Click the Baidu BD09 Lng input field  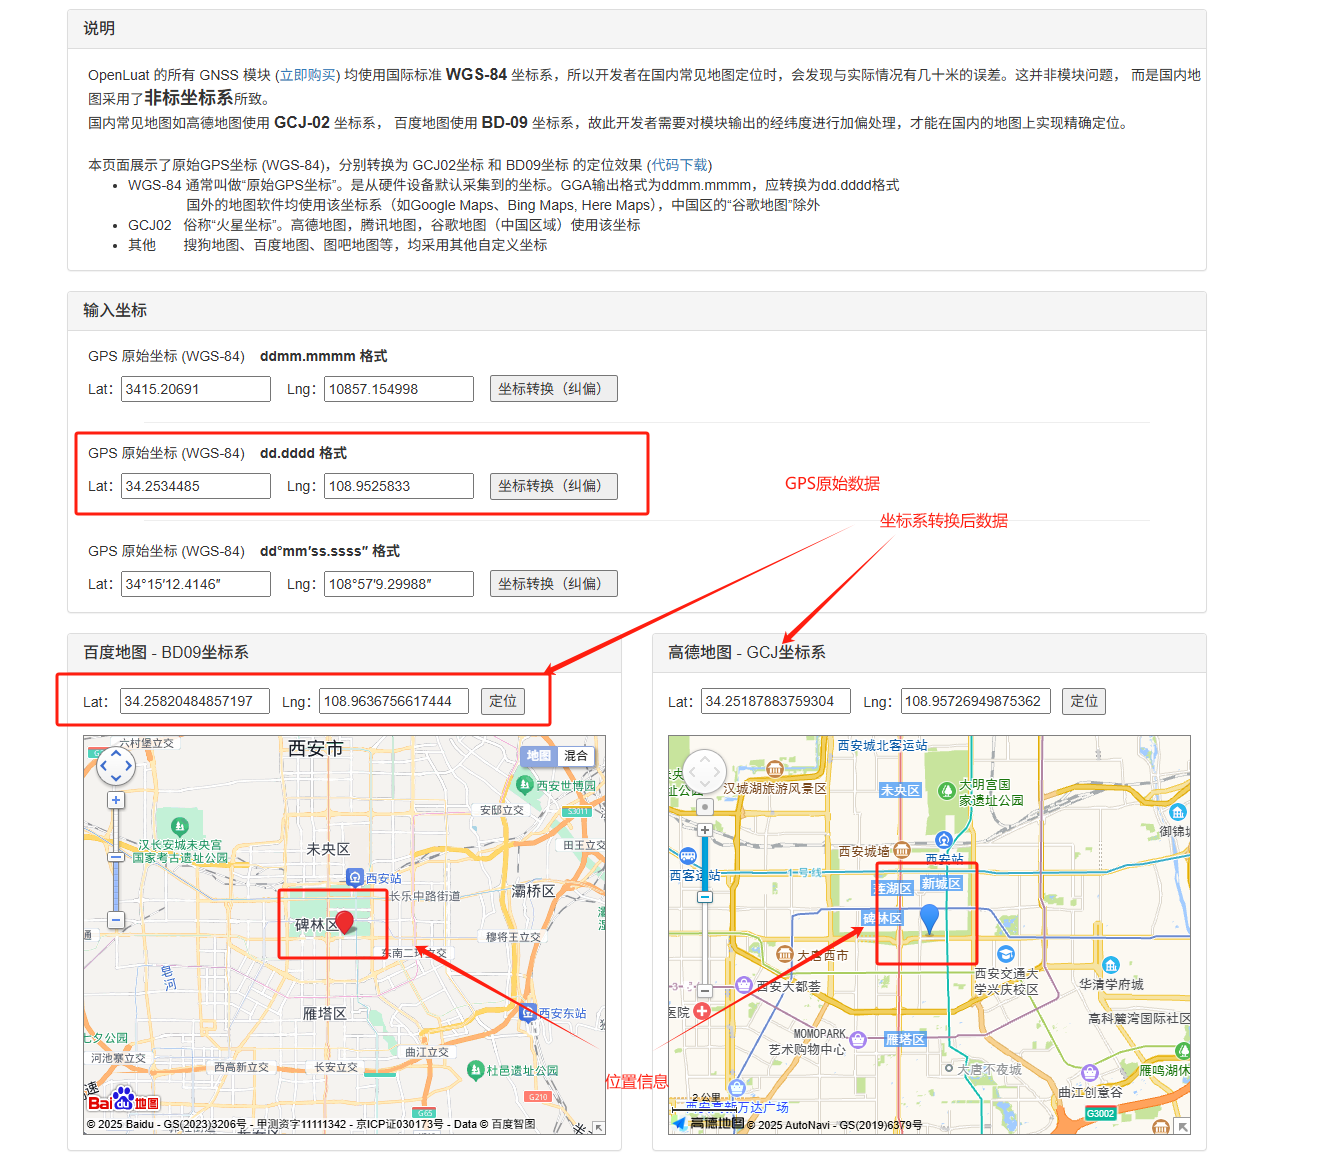pyautogui.click(x=394, y=701)
